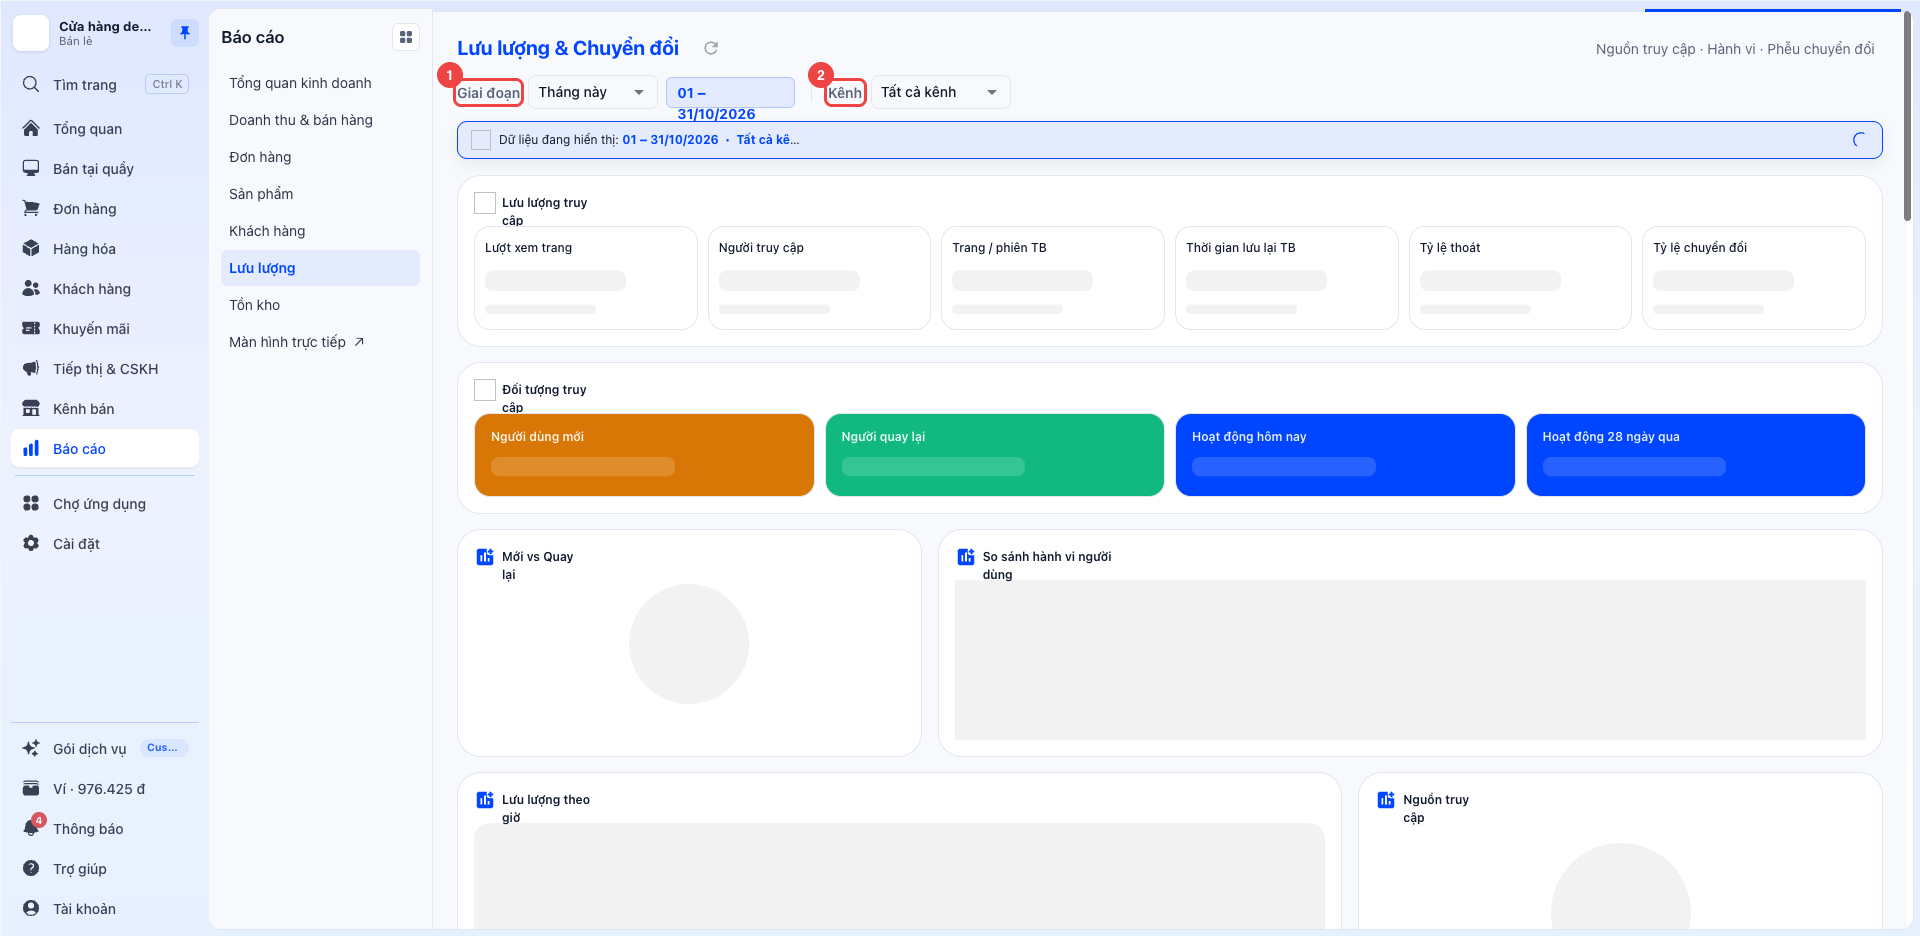Select the Hàng hóa box icon
1920x936 pixels.
point(31,248)
